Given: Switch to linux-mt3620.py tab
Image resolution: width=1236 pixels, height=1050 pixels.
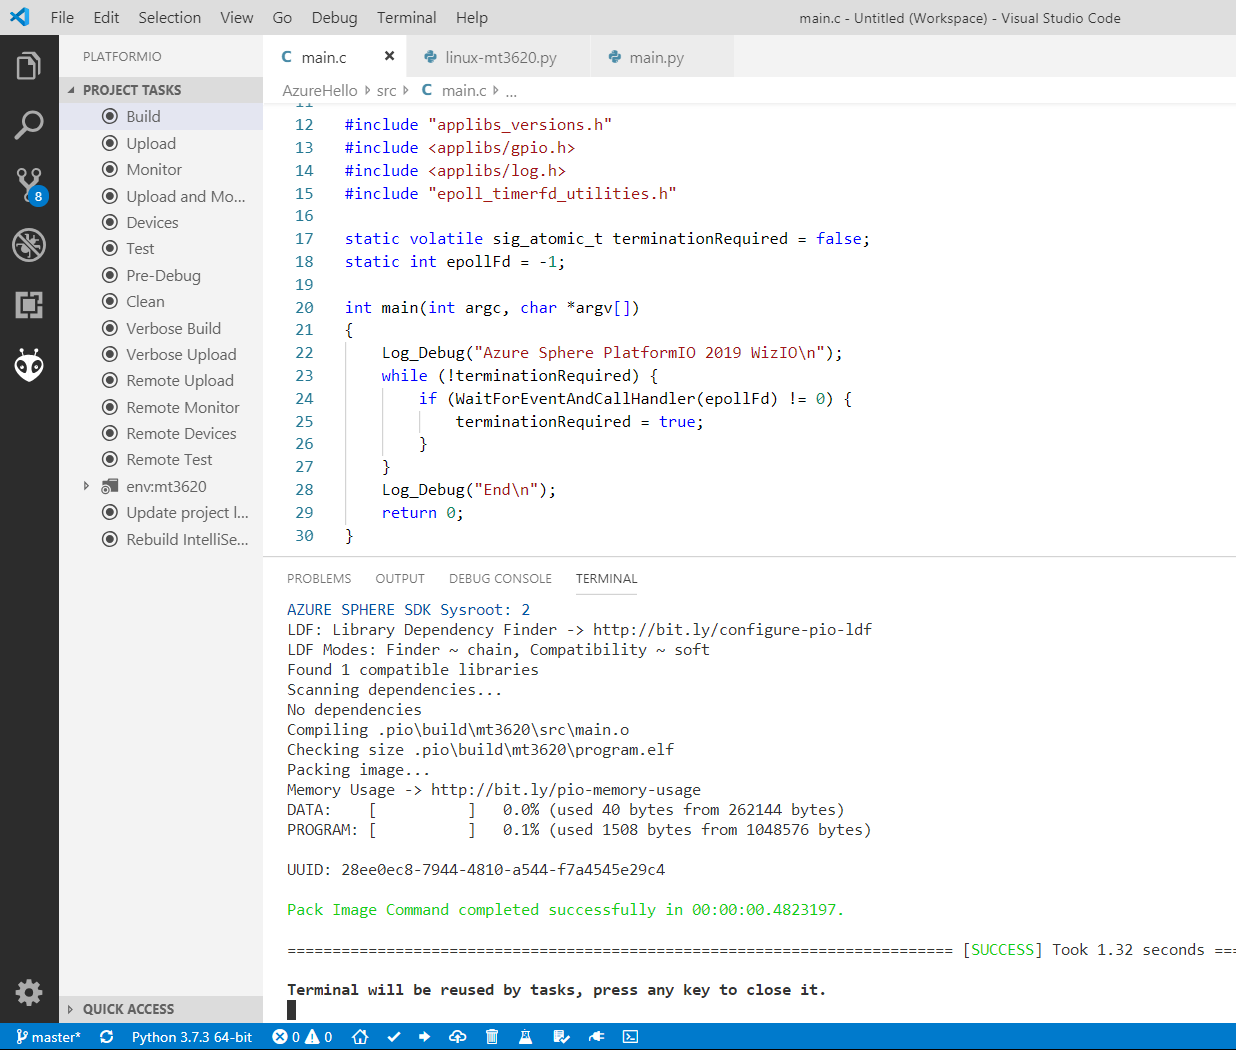Looking at the screenshot, I should 500,57.
